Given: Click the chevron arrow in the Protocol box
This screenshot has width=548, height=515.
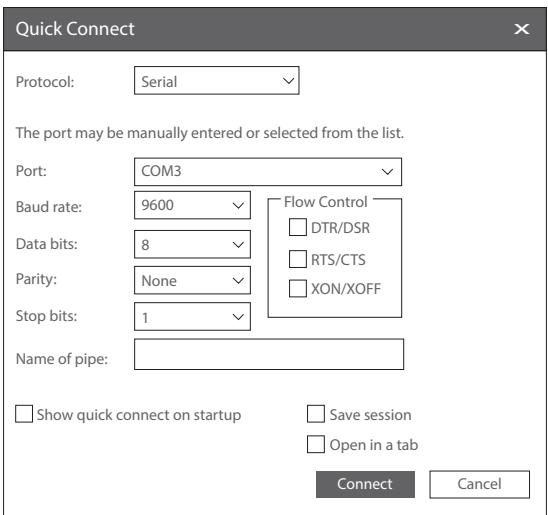Looking at the screenshot, I should (x=288, y=81).
